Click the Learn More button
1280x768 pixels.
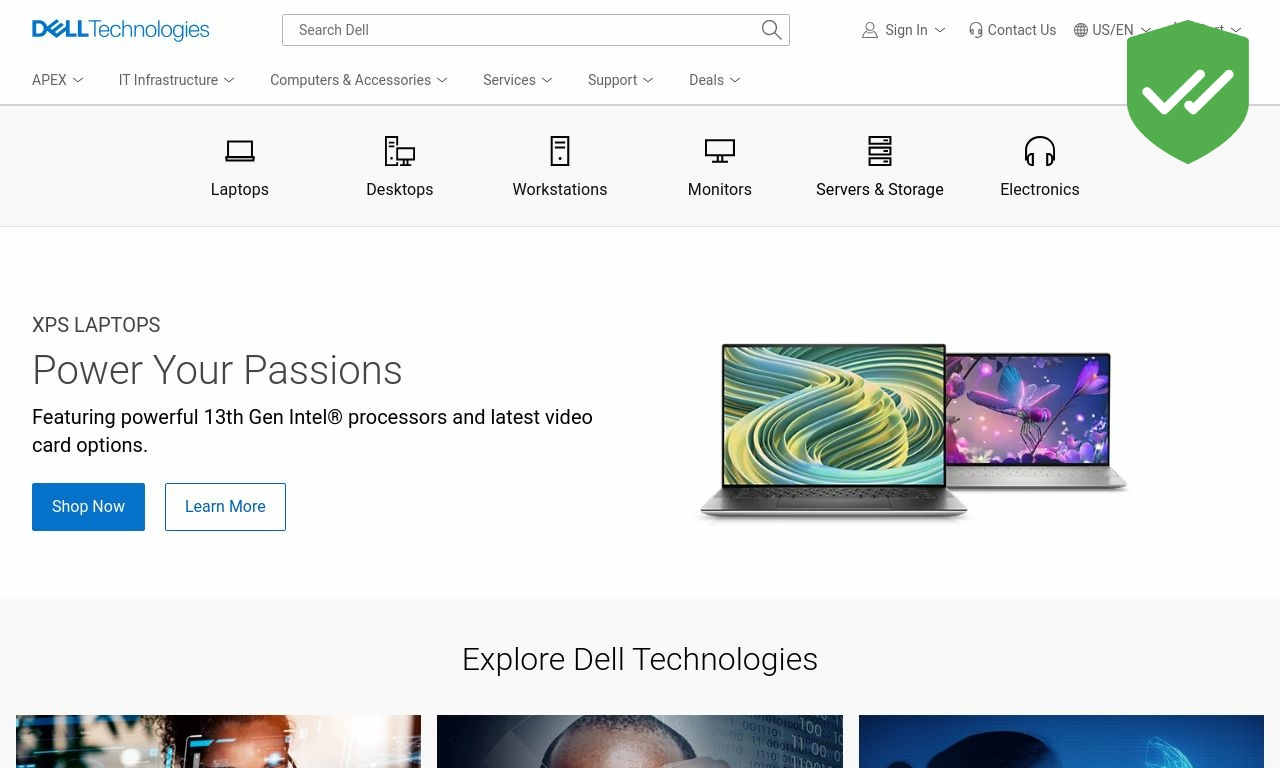point(225,507)
